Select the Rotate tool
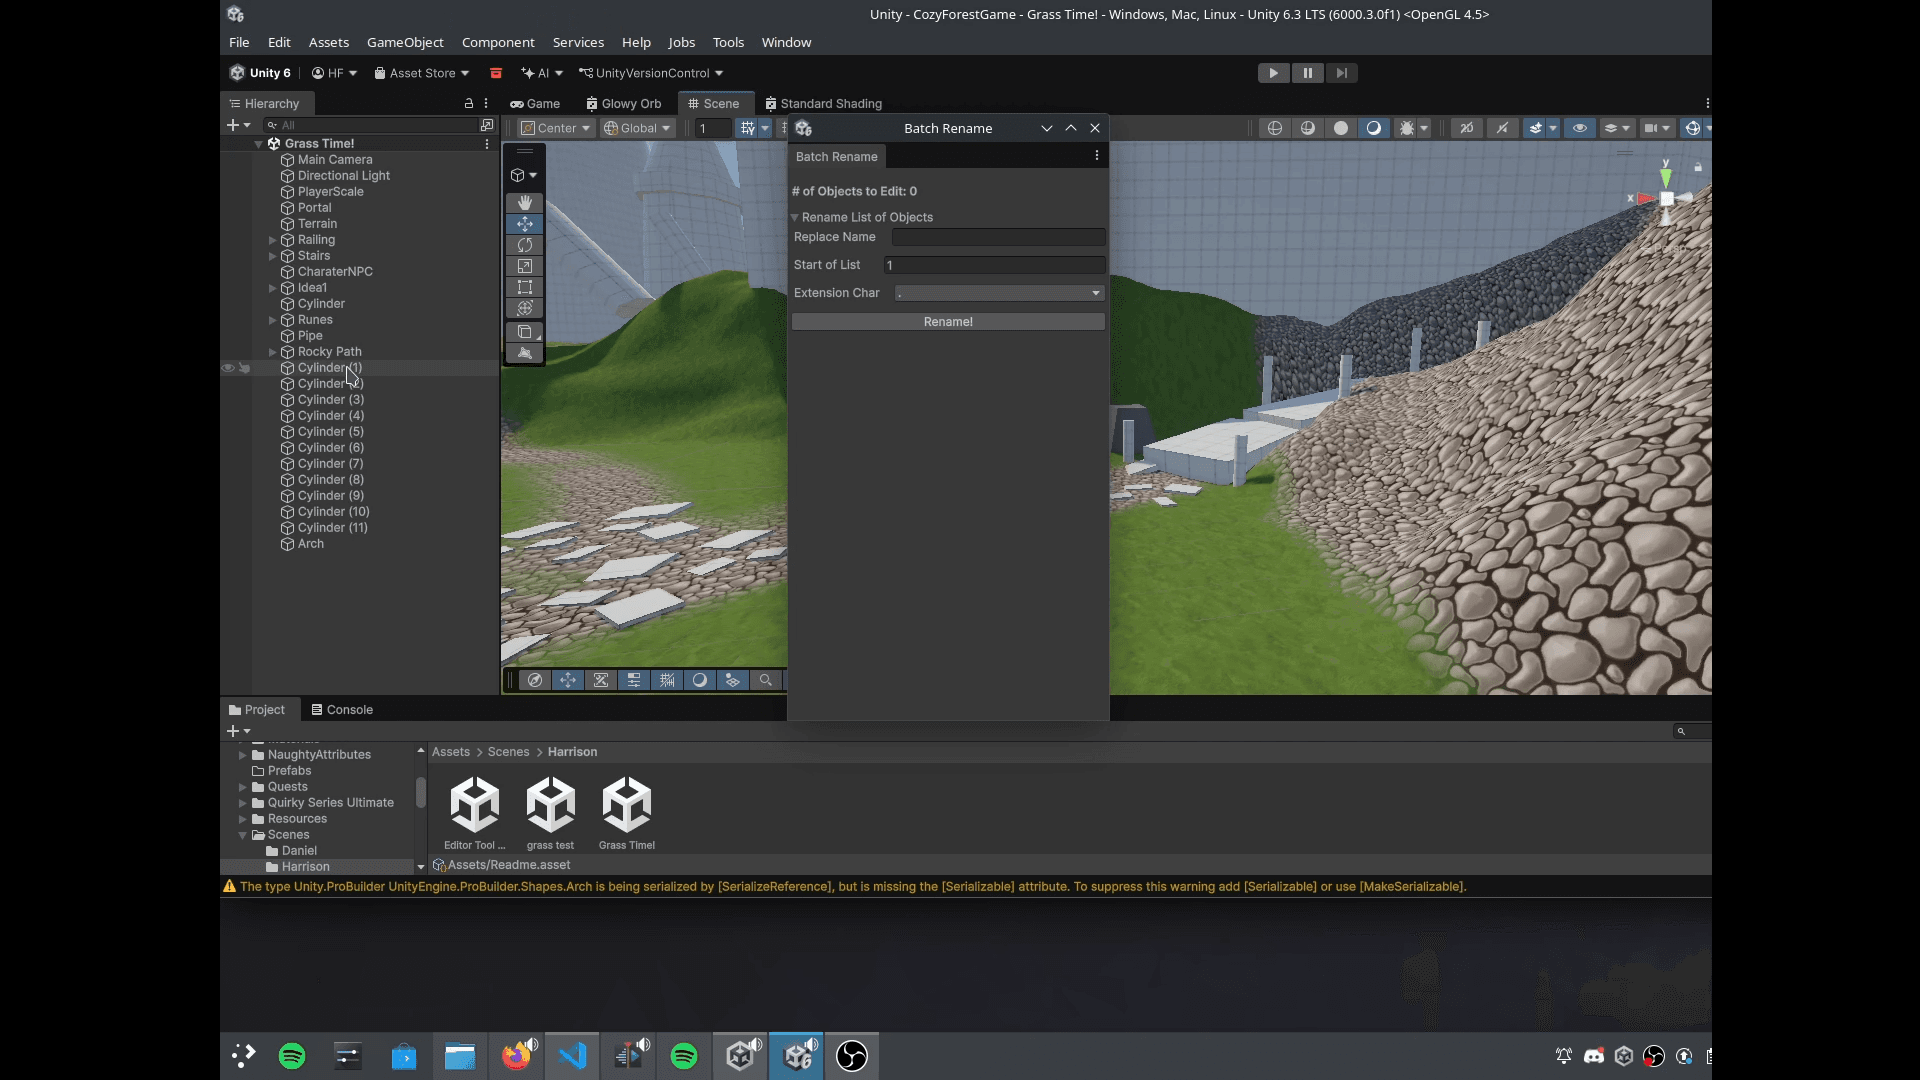The width and height of the screenshot is (1920, 1080). (x=525, y=245)
